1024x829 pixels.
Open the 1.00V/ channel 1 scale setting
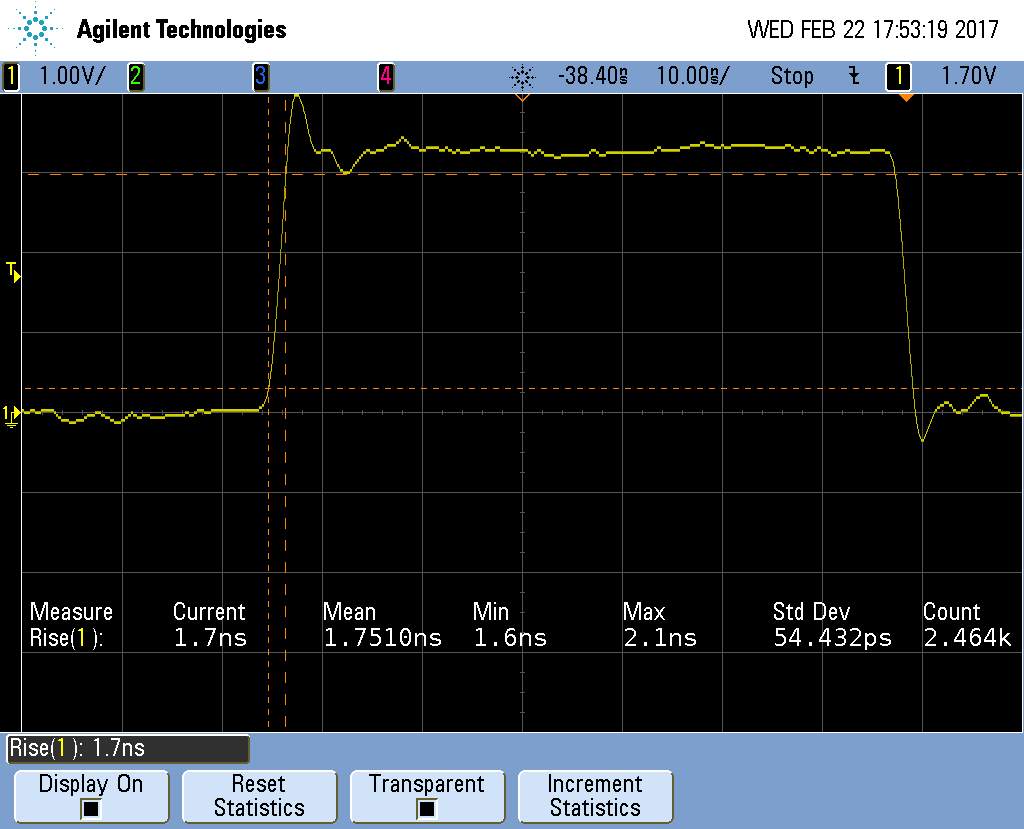pyautogui.click(x=71, y=76)
